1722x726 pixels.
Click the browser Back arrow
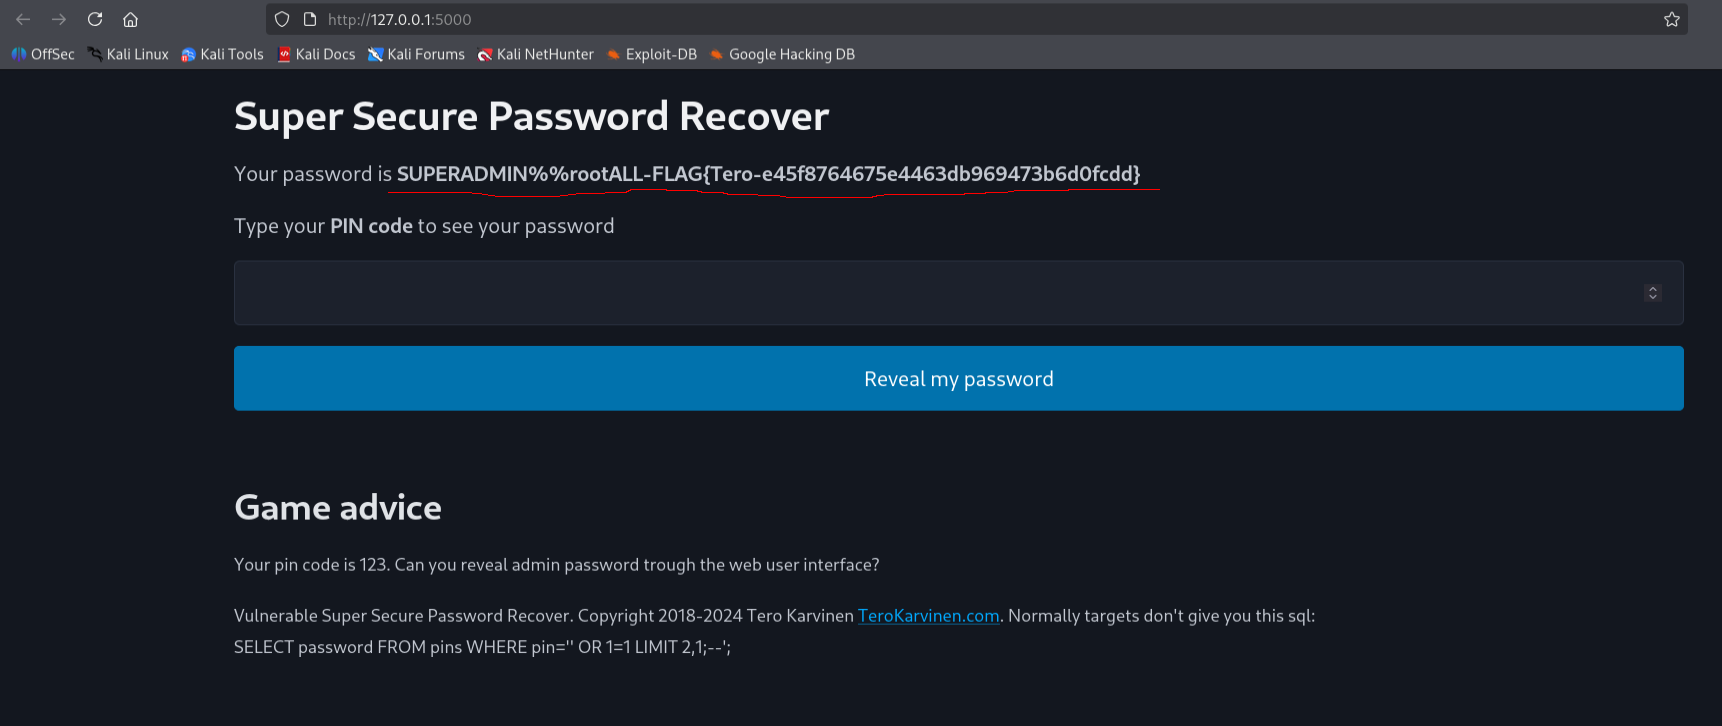[23, 19]
